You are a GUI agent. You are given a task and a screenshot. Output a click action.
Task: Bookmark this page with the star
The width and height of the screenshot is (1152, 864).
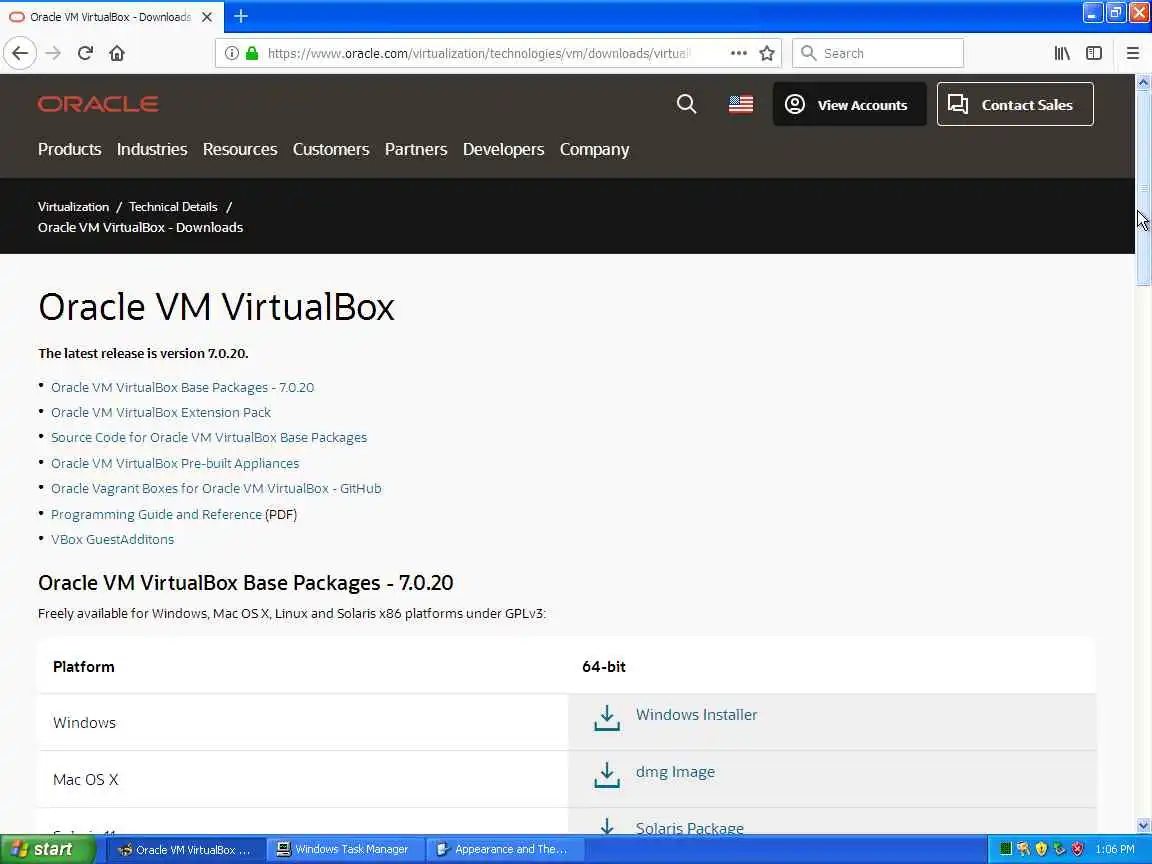click(767, 53)
